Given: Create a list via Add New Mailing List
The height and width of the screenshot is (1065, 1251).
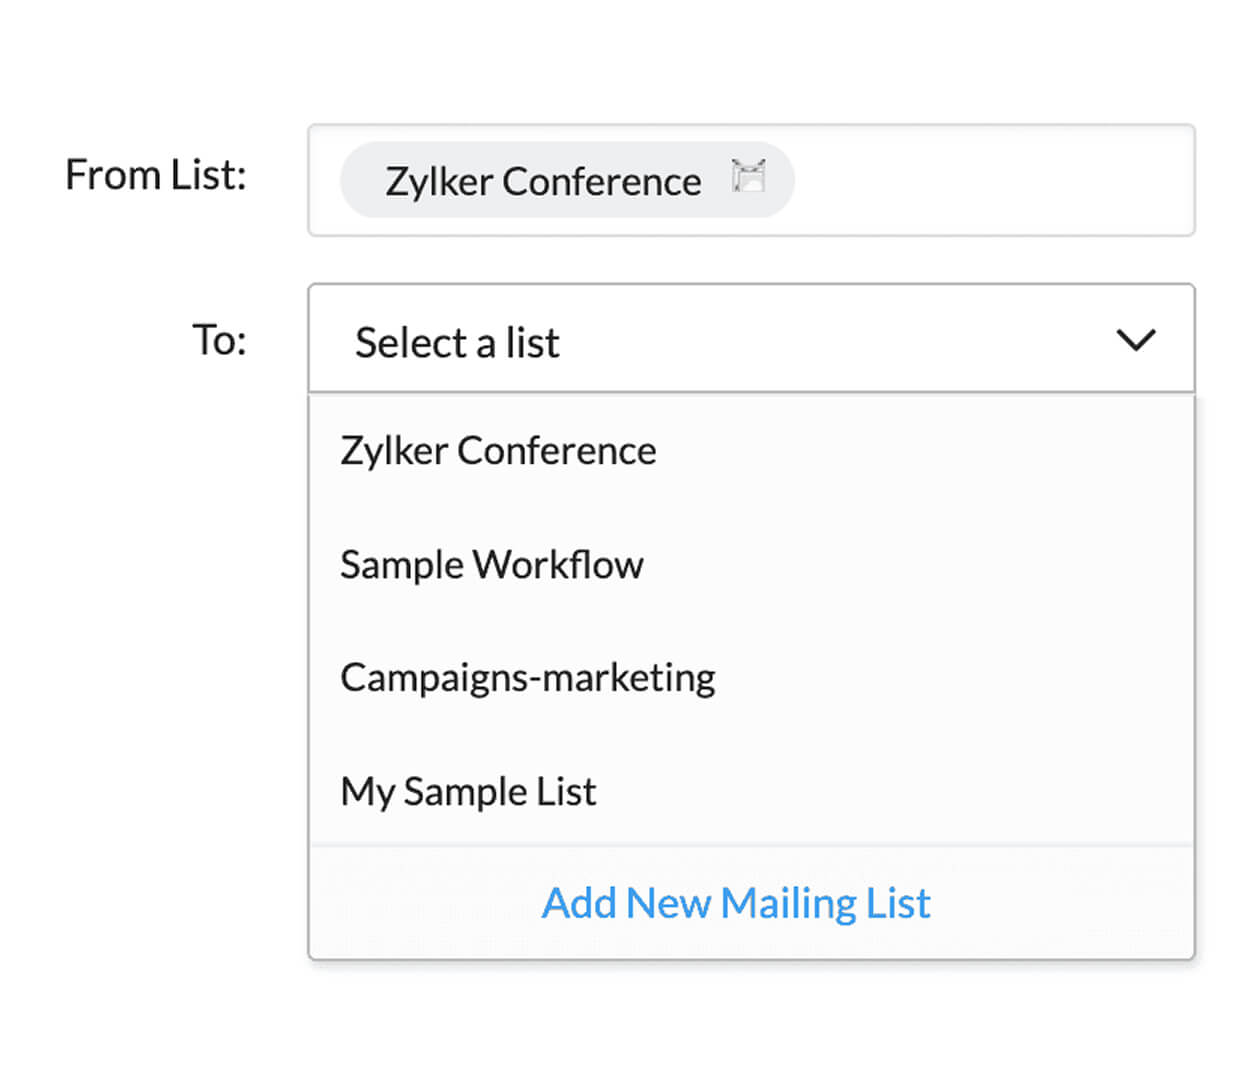Looking at the screenshot, I should [736, 903].
